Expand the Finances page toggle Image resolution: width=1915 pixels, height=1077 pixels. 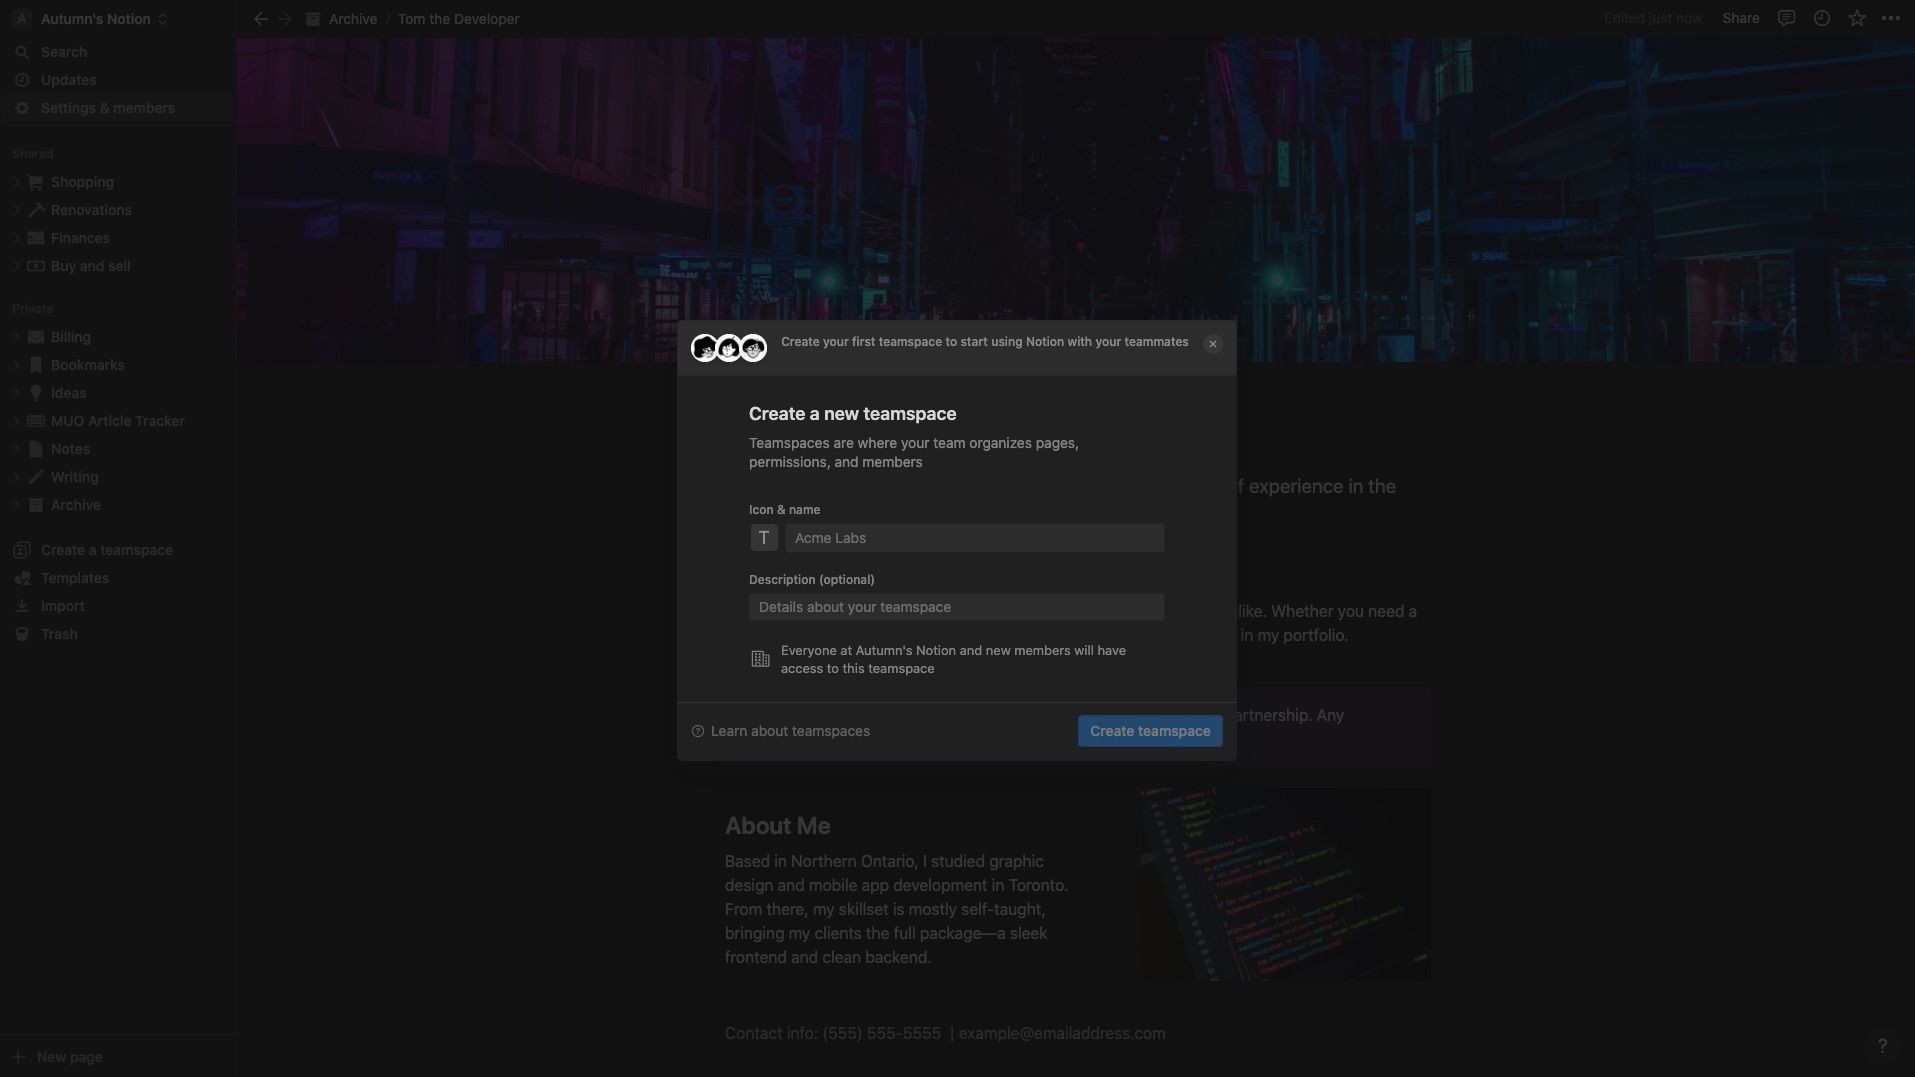[16, 238]
